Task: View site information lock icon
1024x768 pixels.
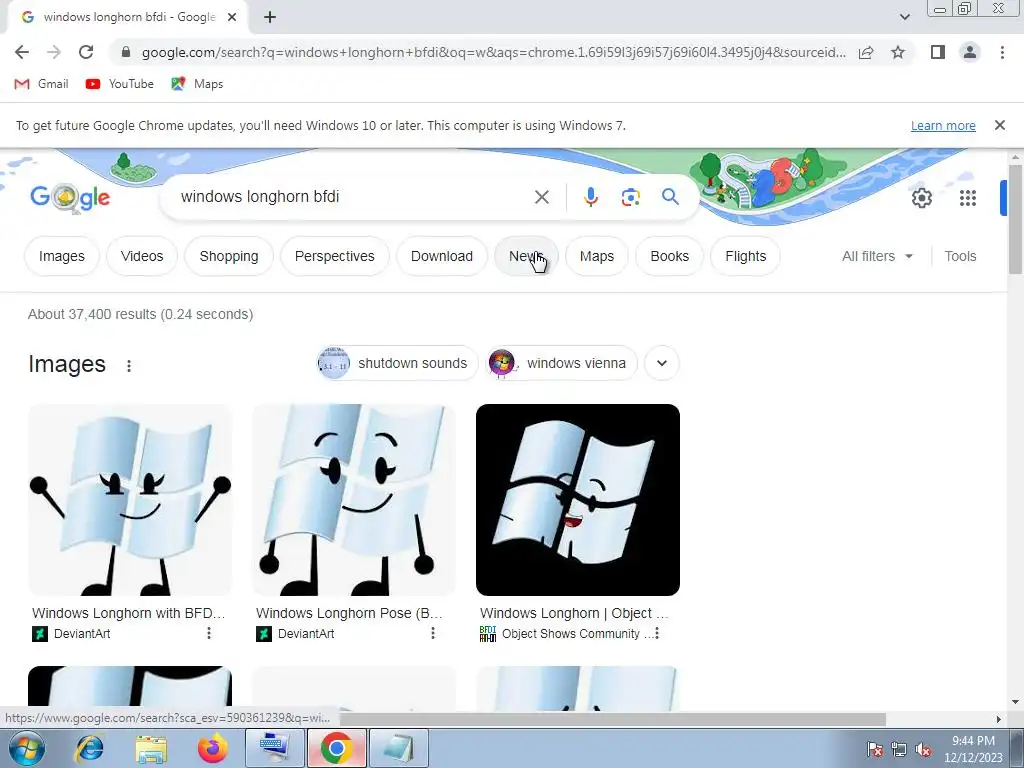Action: coord(126,52)
